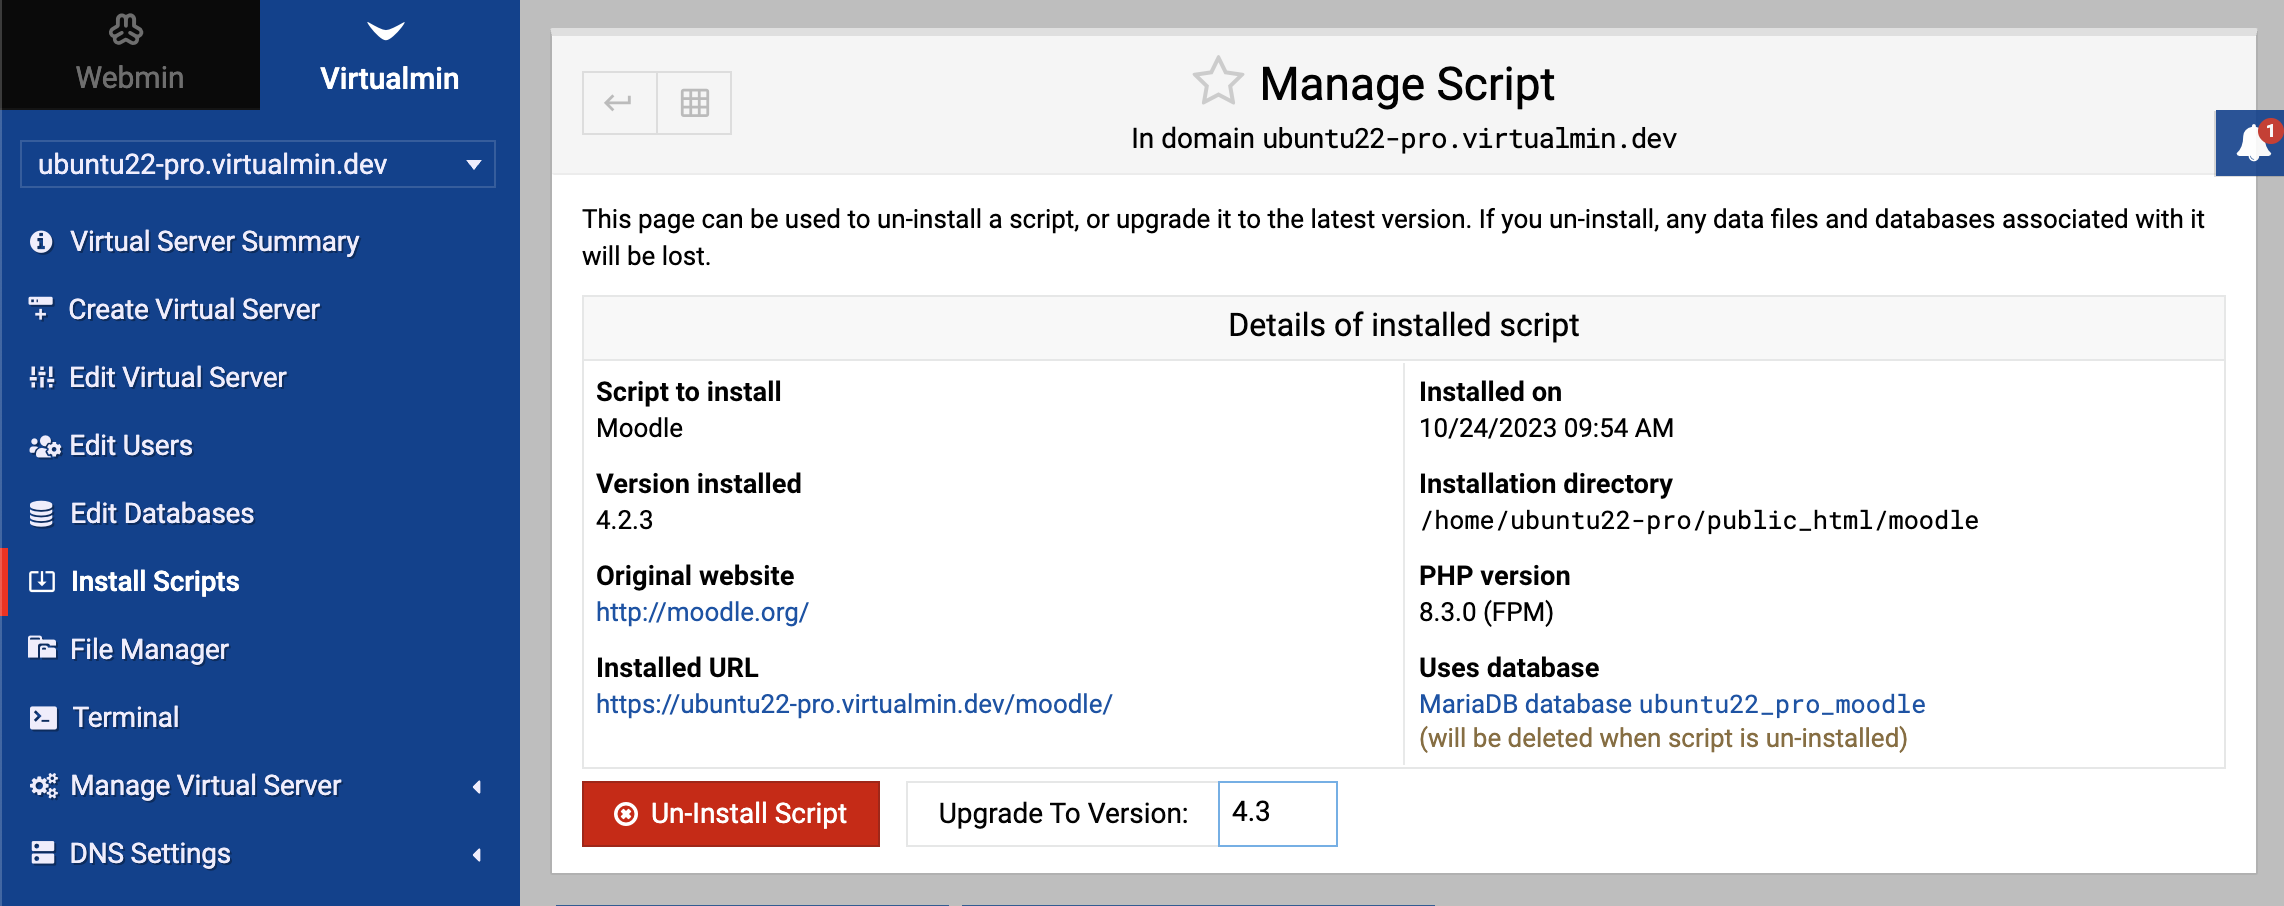Click the File Manager folder icon
2284x906 pixels.
tap(42, 648)
